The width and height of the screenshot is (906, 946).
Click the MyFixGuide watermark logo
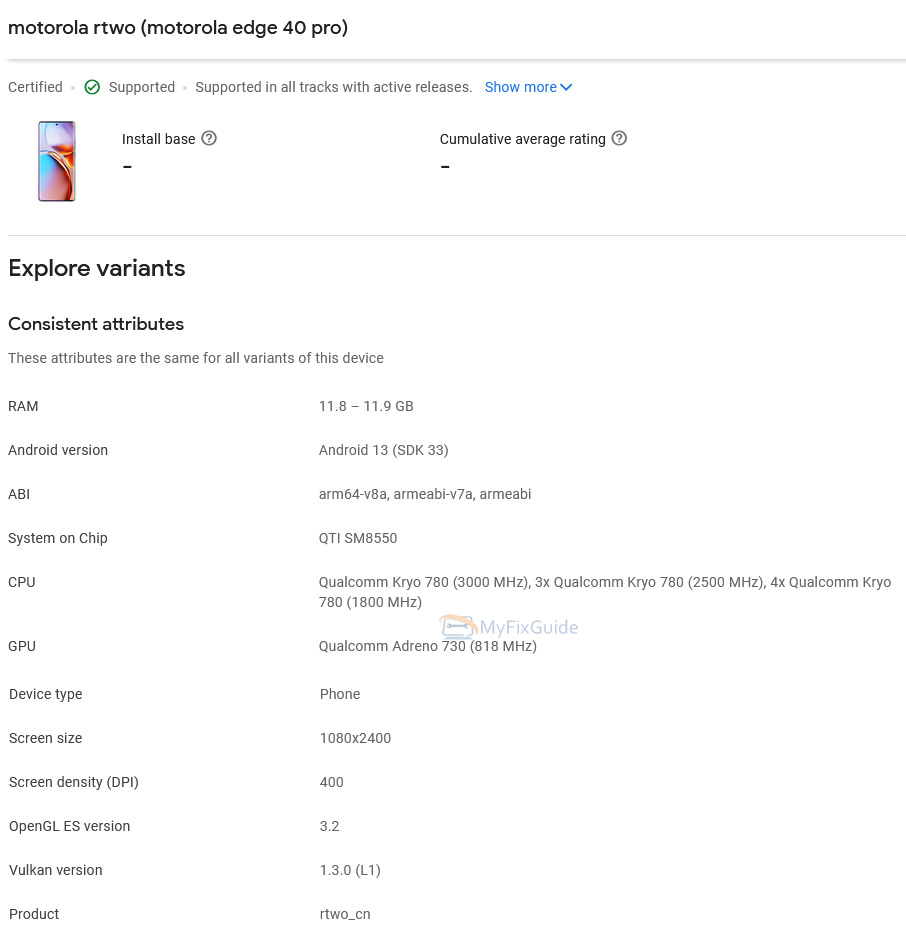(509, 628)
